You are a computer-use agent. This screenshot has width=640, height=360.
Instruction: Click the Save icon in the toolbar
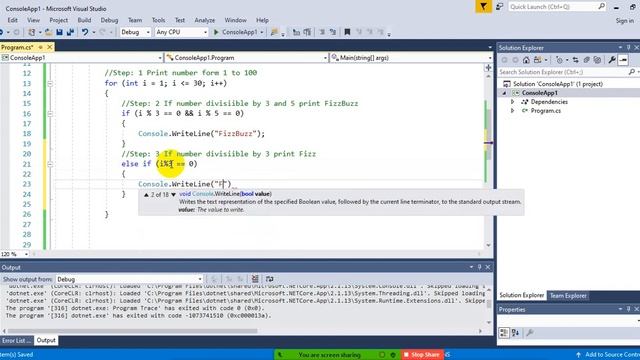[60, 32]
